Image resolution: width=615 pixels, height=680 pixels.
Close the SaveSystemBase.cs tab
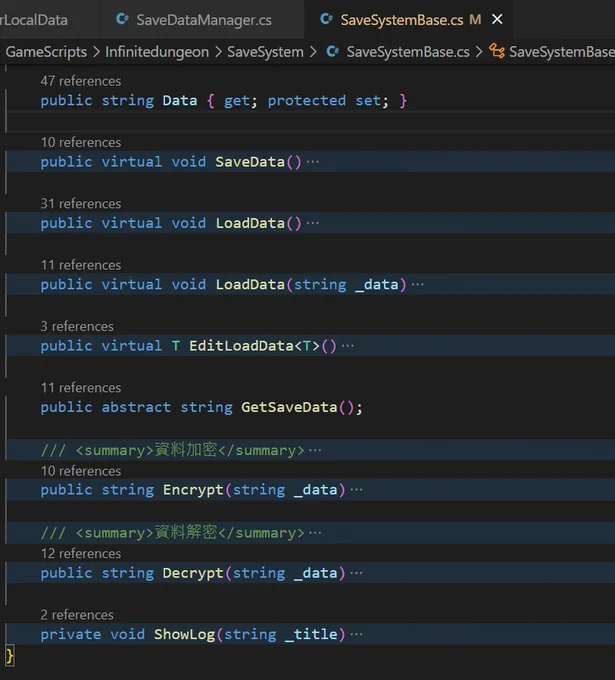(497, 19)
